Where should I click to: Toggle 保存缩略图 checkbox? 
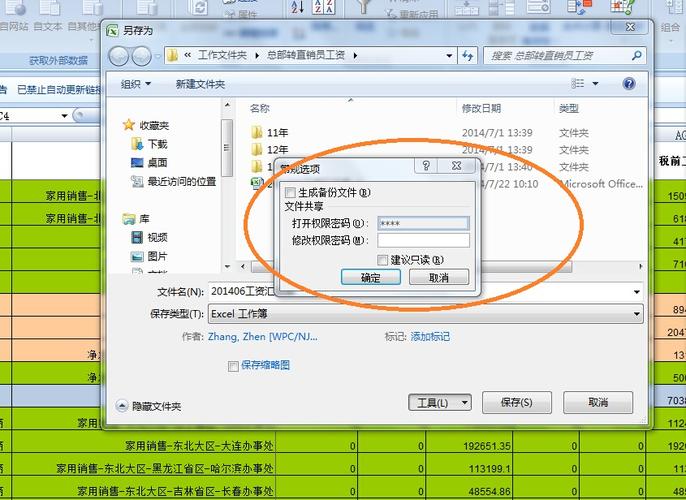(233, 366)
